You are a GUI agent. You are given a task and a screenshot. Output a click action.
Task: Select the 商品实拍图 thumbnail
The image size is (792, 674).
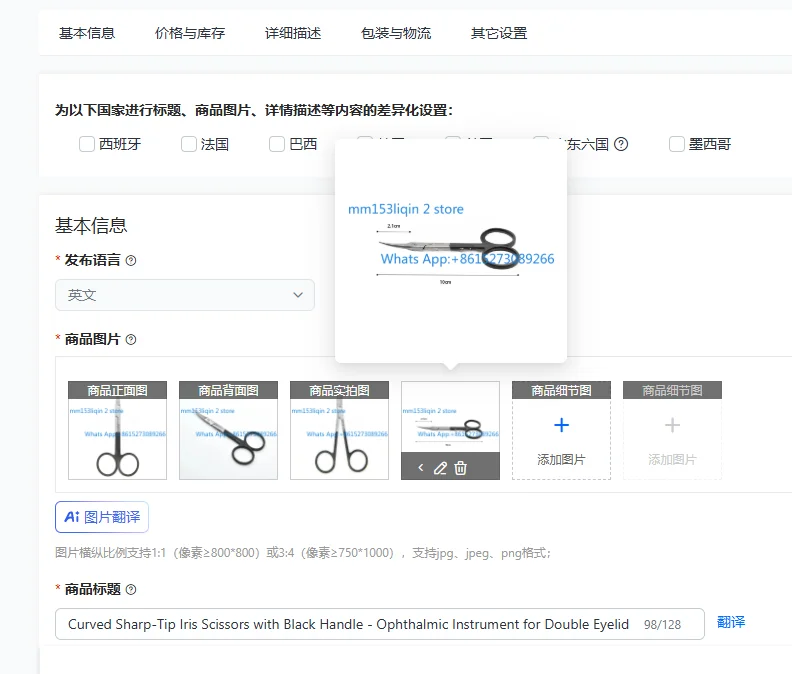[x=339, y=430]
